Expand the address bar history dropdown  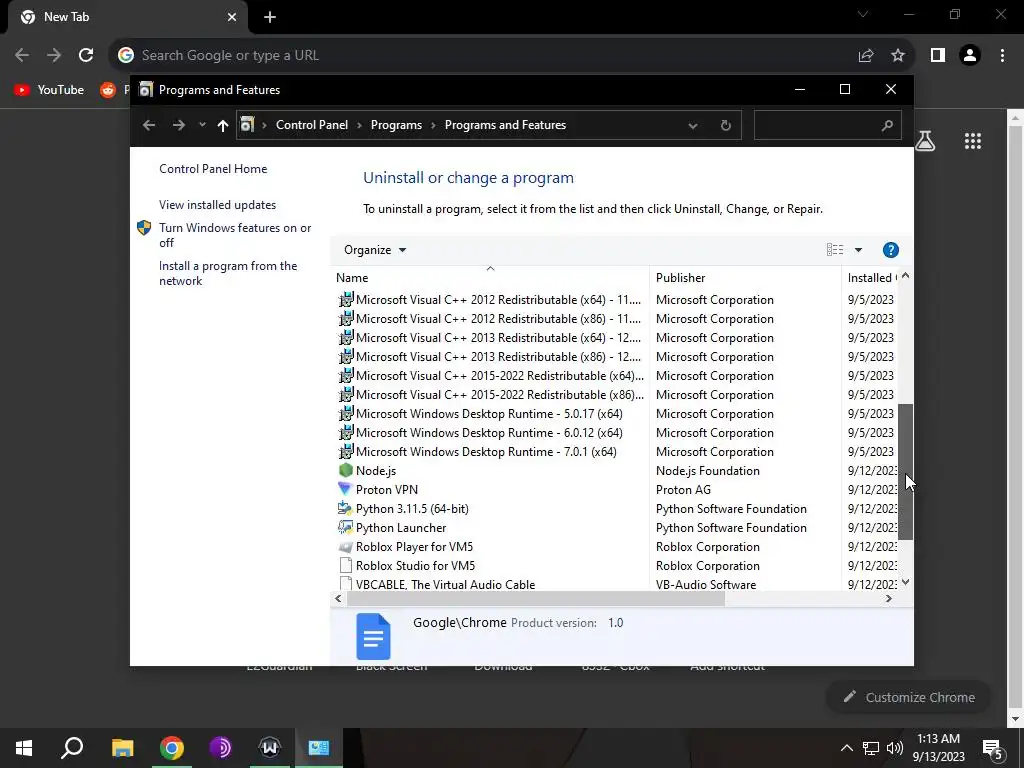pyautogui.click(x=693, y=125)
